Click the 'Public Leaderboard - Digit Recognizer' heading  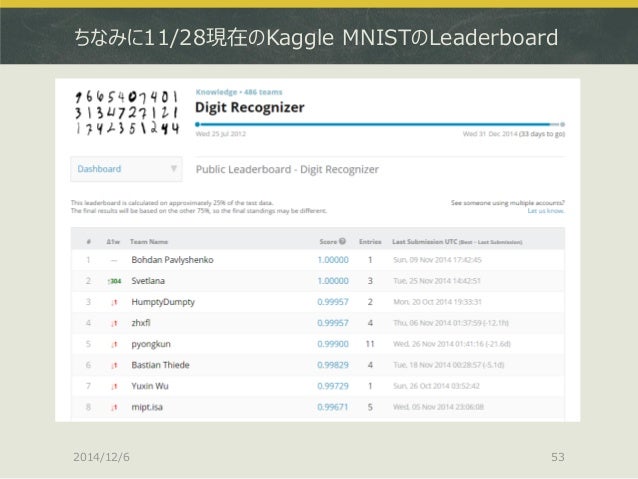tap(287, 169)
